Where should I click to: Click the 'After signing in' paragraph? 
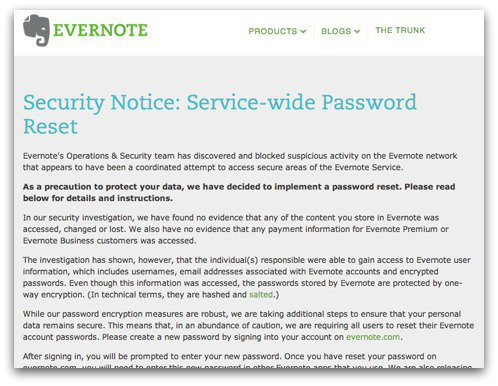click(247, 362)
